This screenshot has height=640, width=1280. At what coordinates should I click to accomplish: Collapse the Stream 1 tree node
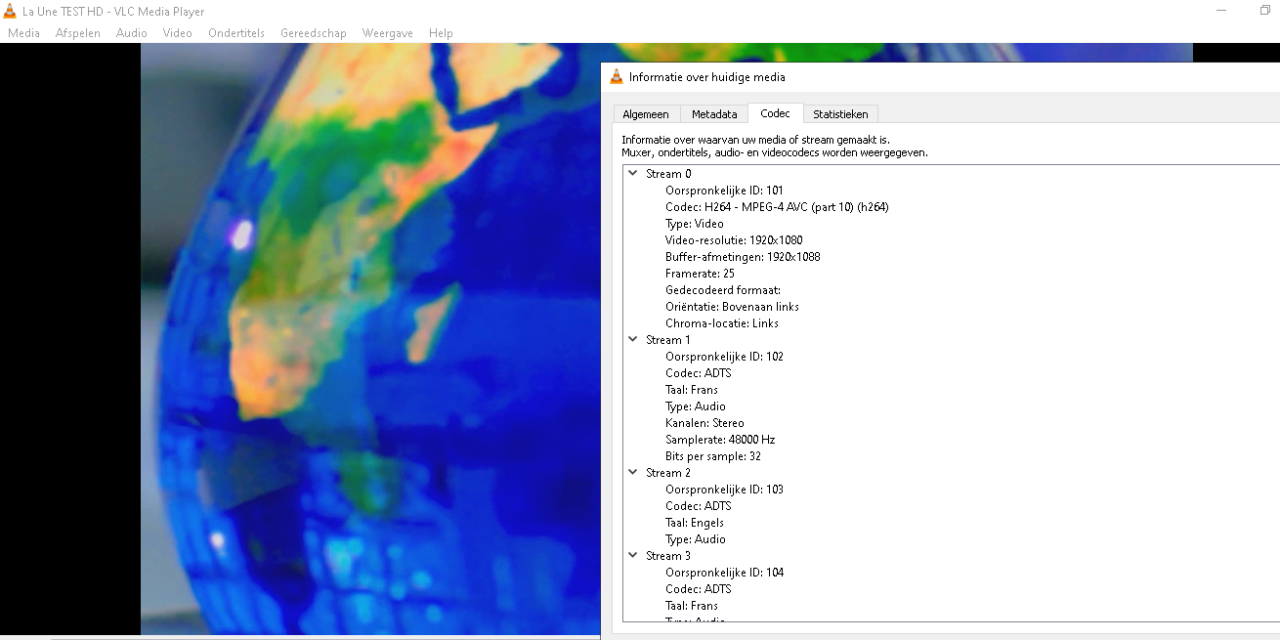pos(633,340)
